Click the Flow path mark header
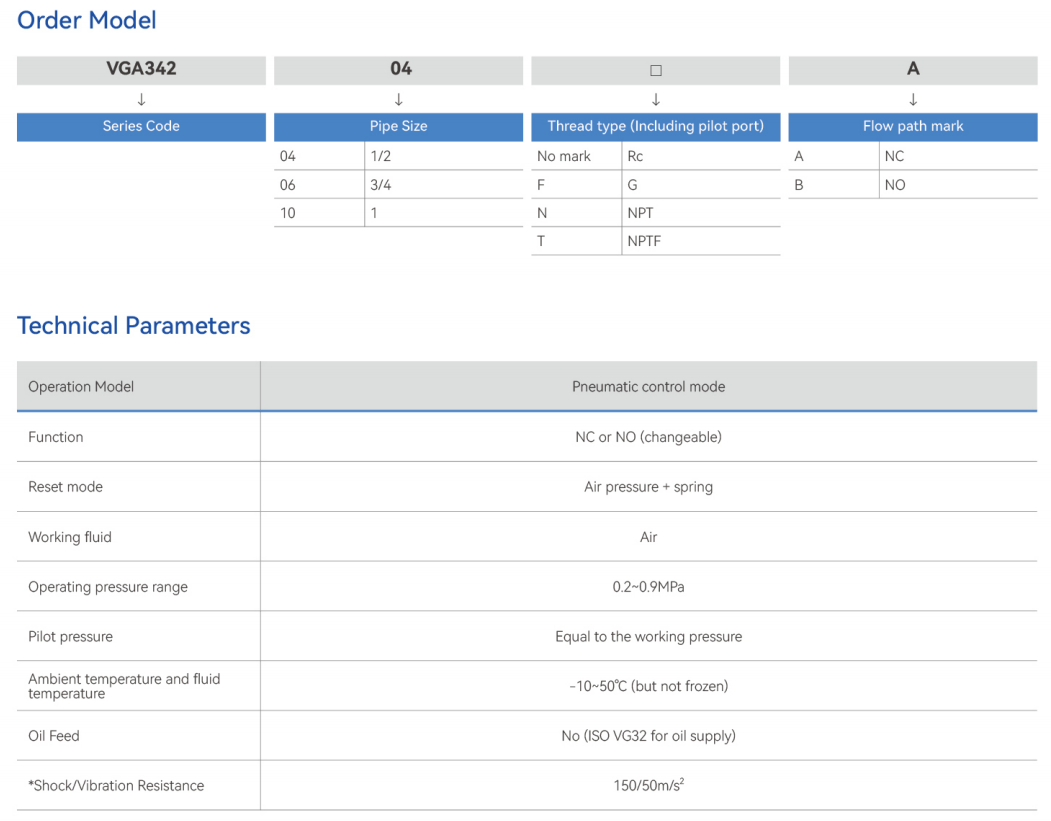The height and width of the screenshot is (821, 1051). point(913,126)
